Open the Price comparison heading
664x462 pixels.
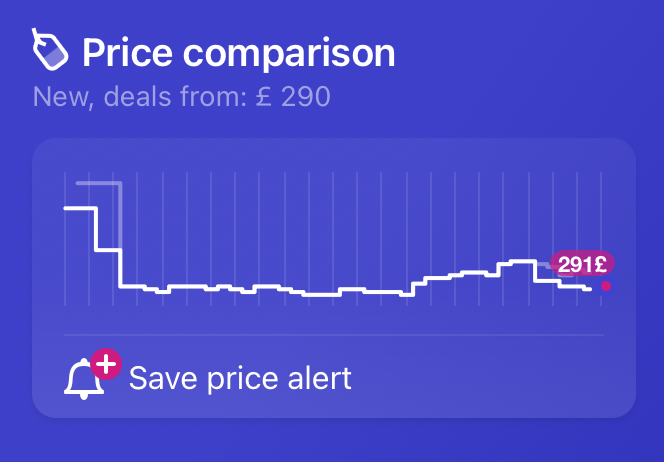pyautogui.click(x=238, y=52)
